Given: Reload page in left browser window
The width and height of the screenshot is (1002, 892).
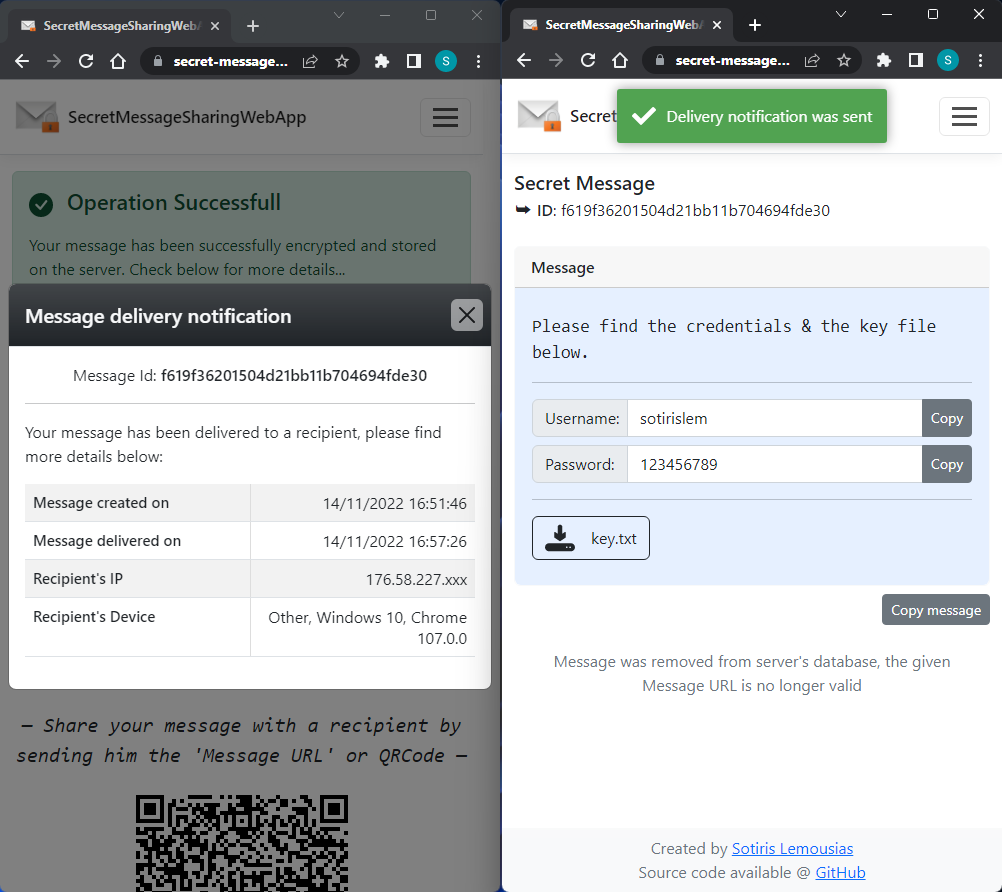Looking at the screenshot, I should click(x=86, y=61).
